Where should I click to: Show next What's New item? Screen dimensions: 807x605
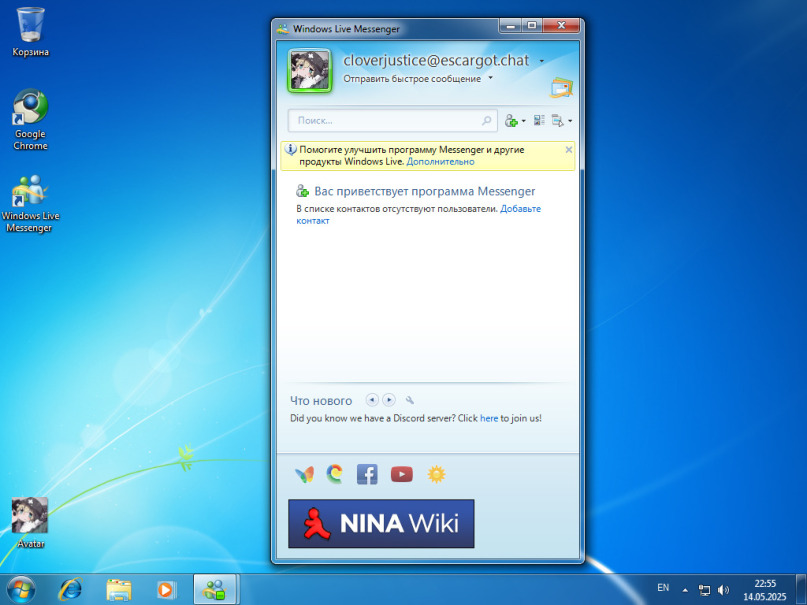click(x=389, y=400)
